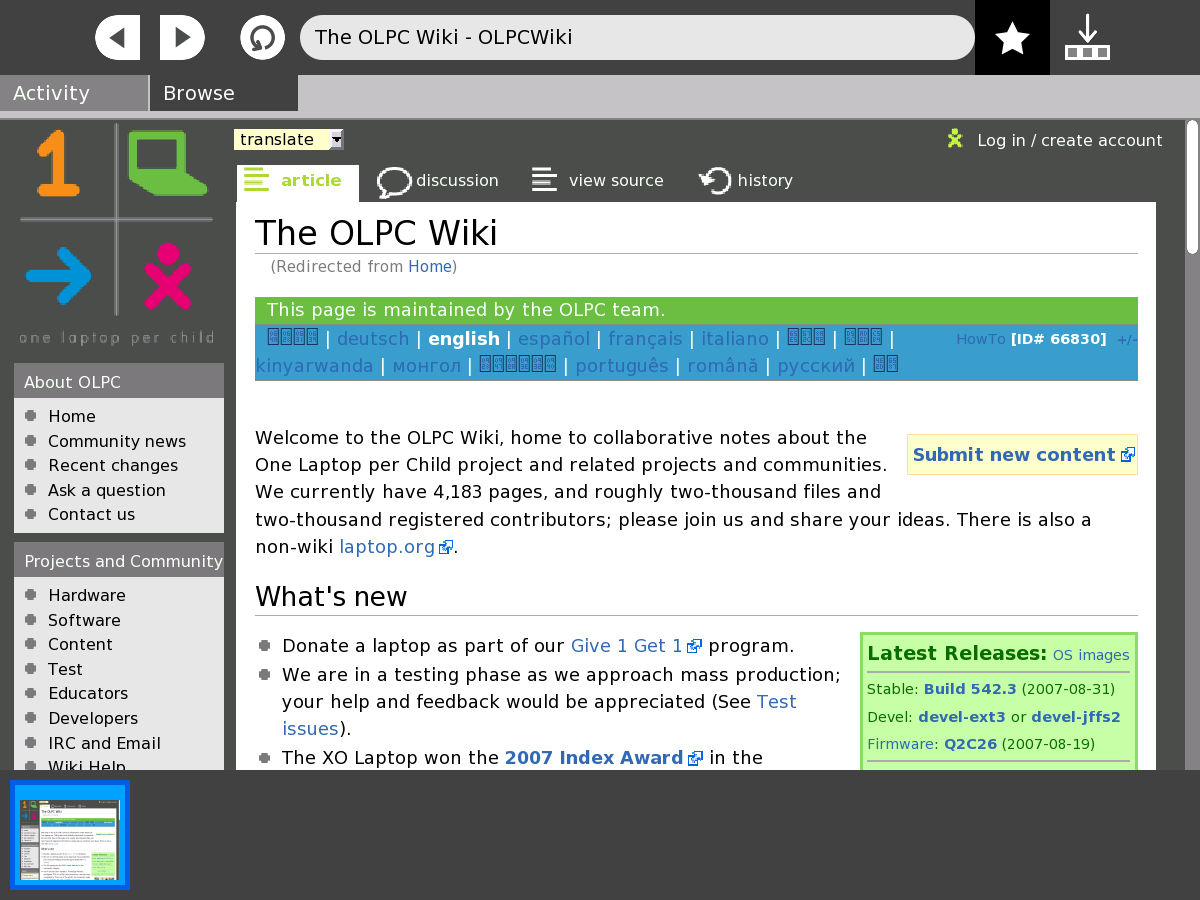The height and width of the screenshot is (900, 1200).
Task: Select the page thumbnail in the bottom tray
Action: [x=69, y=835]
